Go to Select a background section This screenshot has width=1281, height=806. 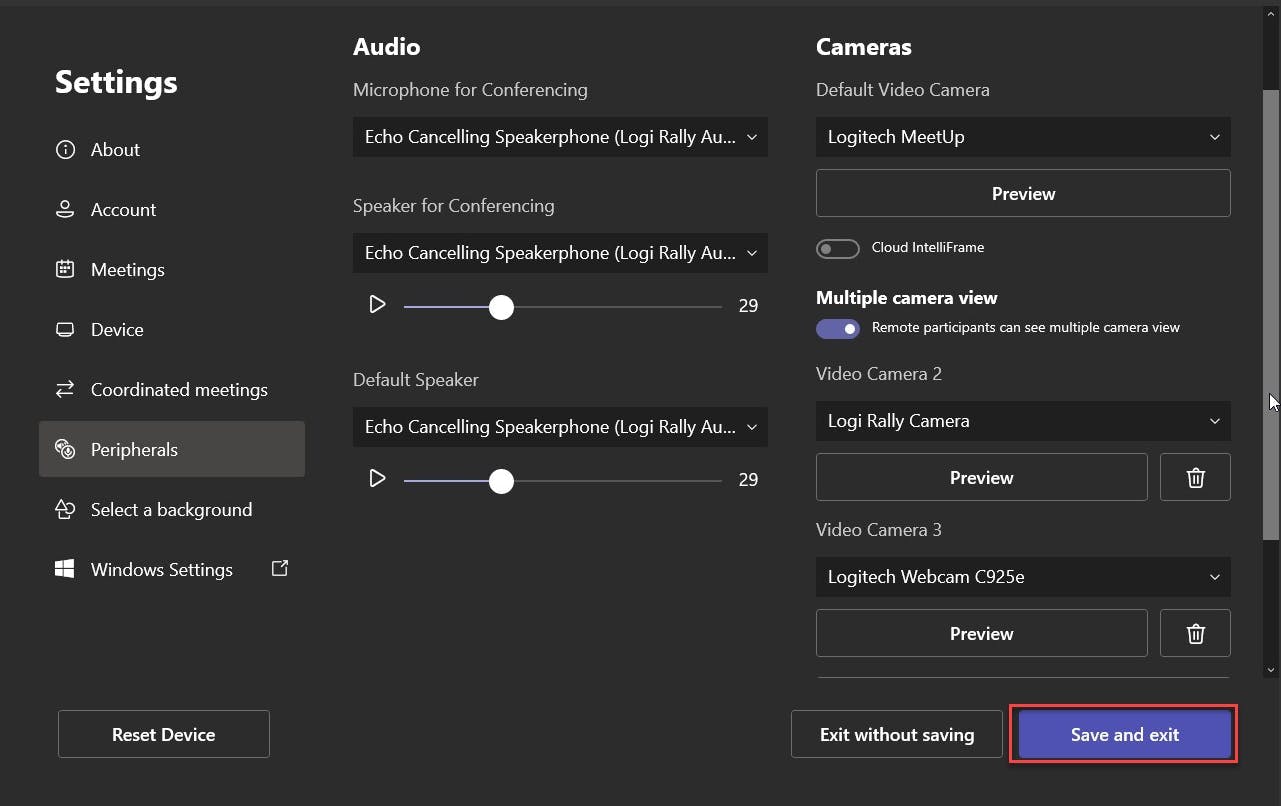click(171, 510)
